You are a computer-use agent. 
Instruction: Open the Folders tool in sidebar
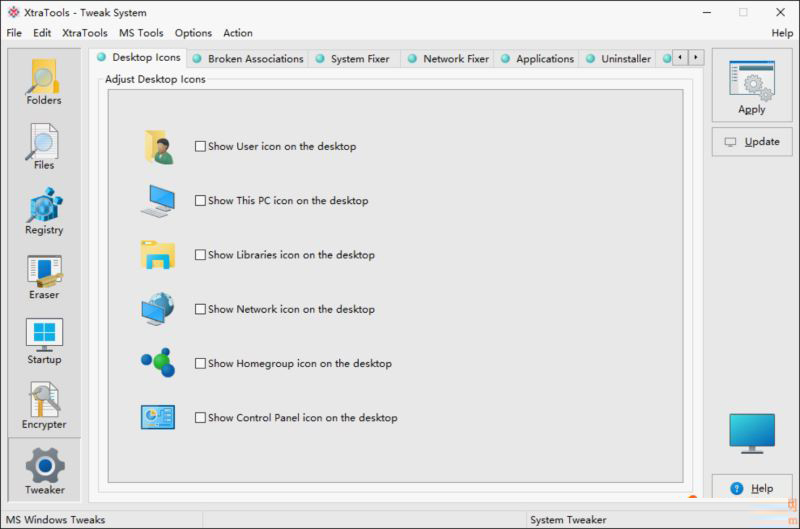(x=44, y=82)
